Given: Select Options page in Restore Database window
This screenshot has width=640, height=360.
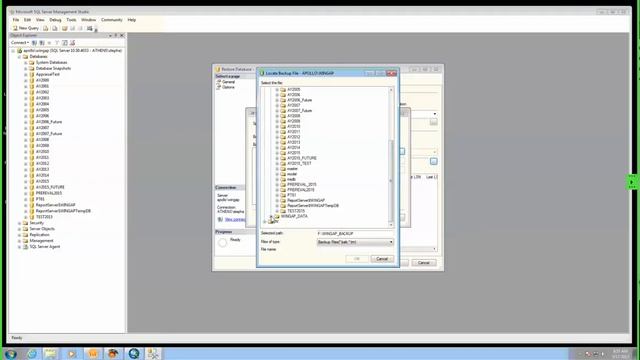Looking at the screenshot, I should click(228, 87).
